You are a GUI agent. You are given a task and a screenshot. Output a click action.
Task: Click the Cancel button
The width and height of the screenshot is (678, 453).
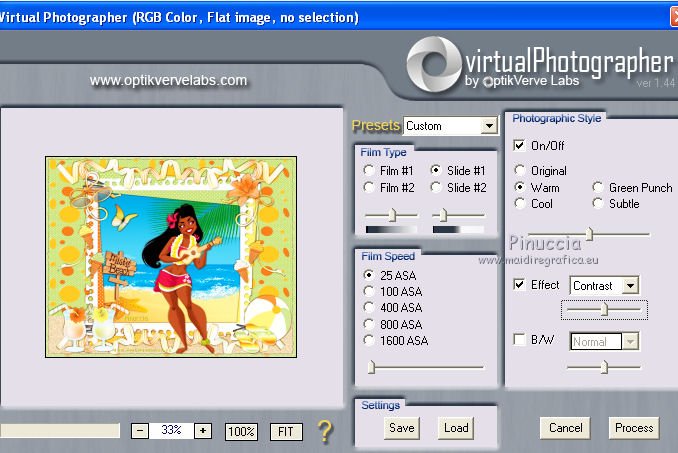(565, 428)
